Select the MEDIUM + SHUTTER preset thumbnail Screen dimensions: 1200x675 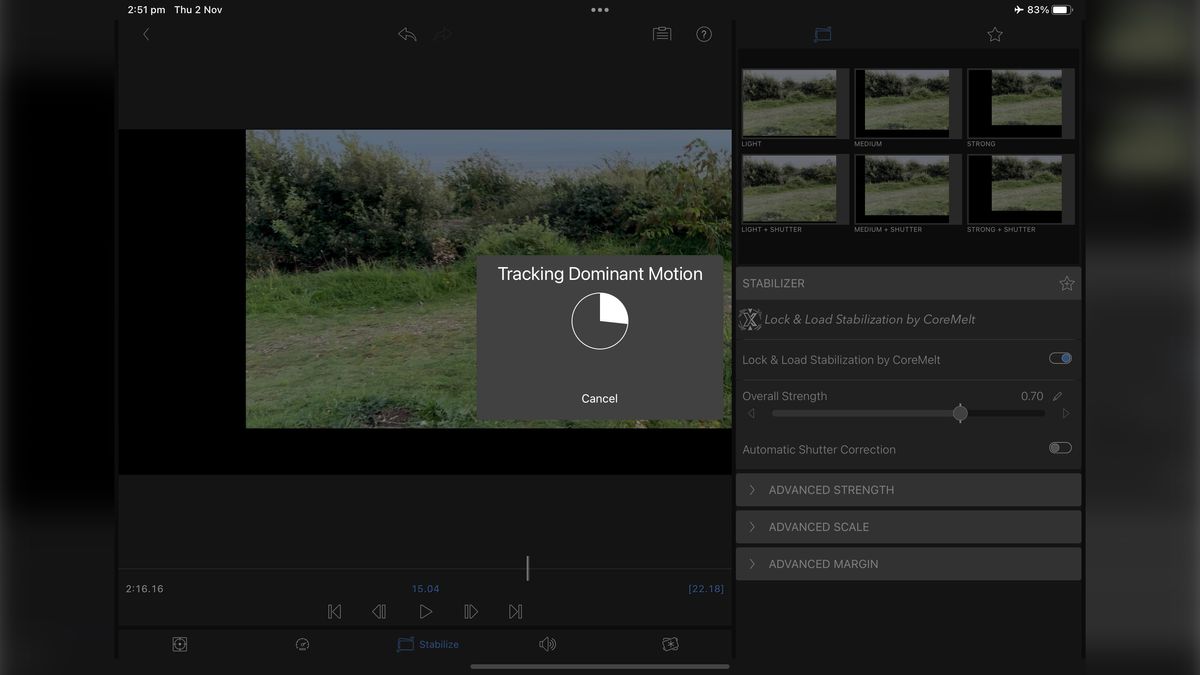tap(907, 189)
